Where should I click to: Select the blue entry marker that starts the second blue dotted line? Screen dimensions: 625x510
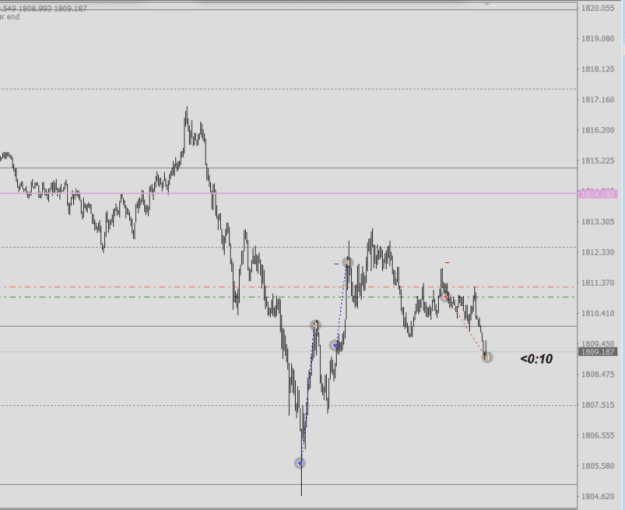[x=335, y=345]
